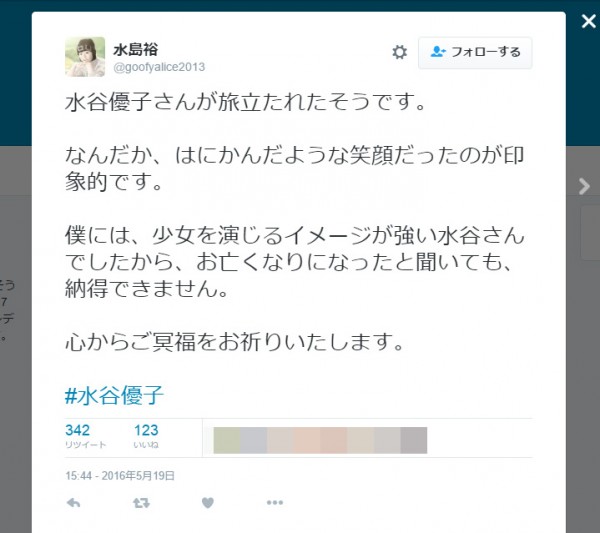Screen dimensions: 600x533
Task: Close the tweet overlay with X
Action: click(x=589, y=21)
